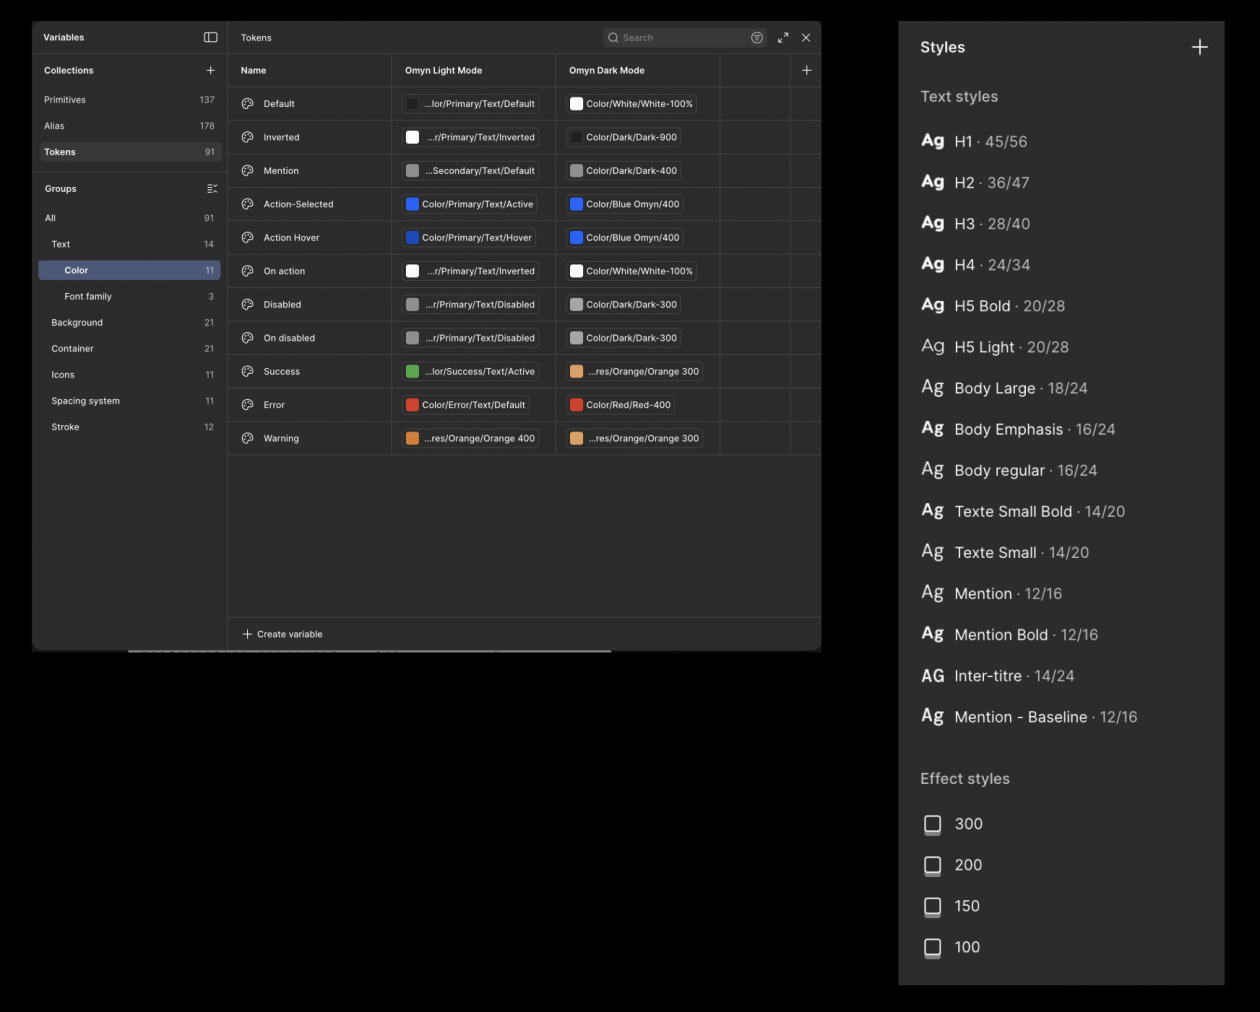Screen dimensions: 1260x1012
Task: Click the Create variable button
Action: click(283, 634)
